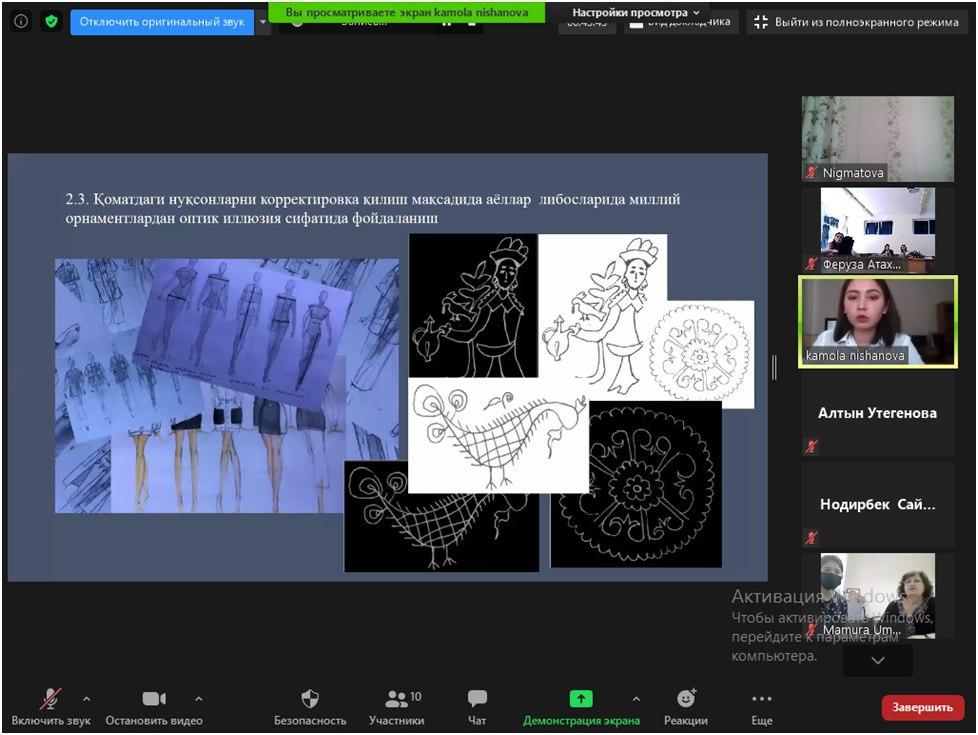Viewport: 978px width, 735px height.
Task: Open the Участники participants panel
Action: 396,699
